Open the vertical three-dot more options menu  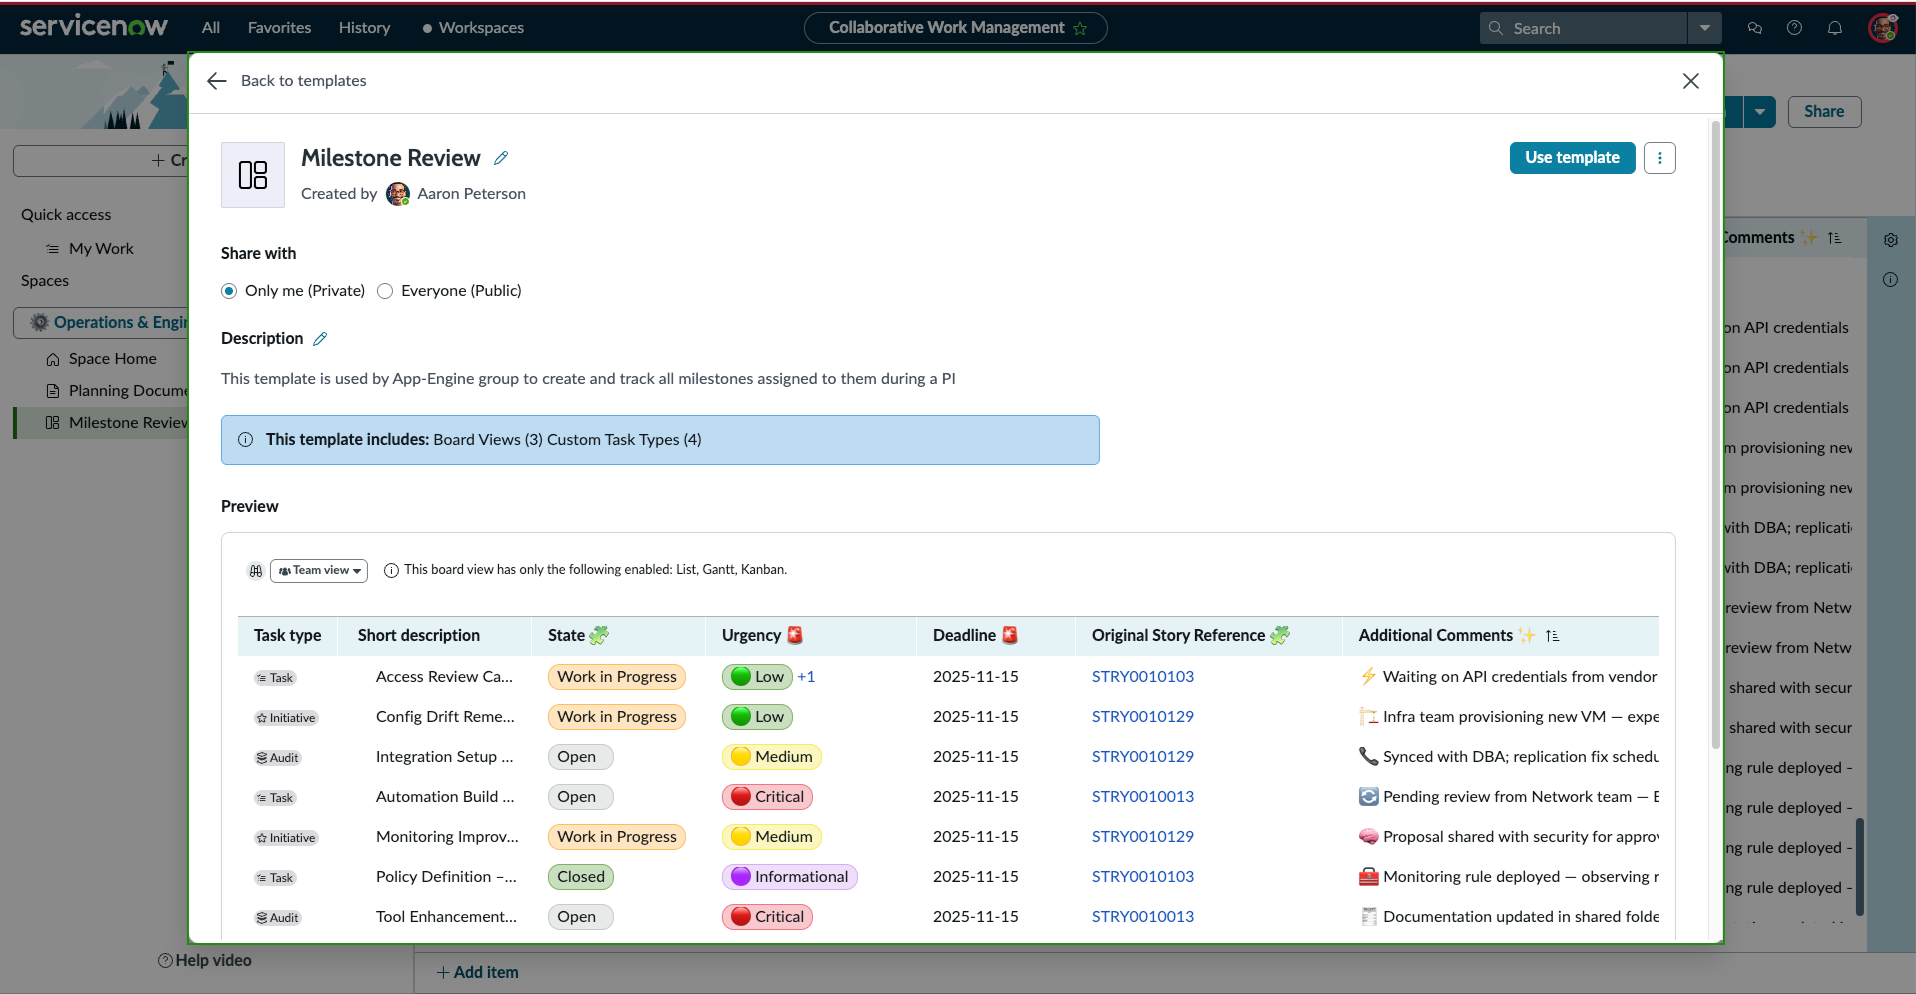pos(1659,158)
